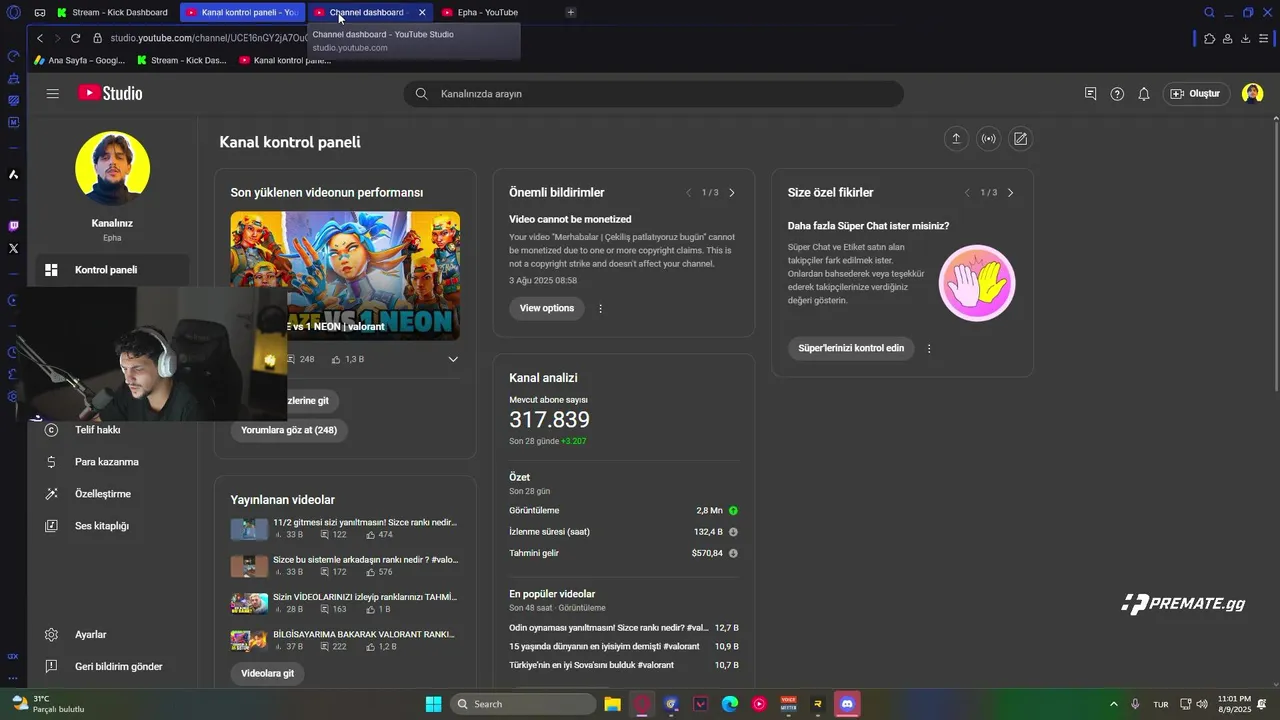
Task: Go to next Size özel fikirler page
Action: (x=1010, y=192)
